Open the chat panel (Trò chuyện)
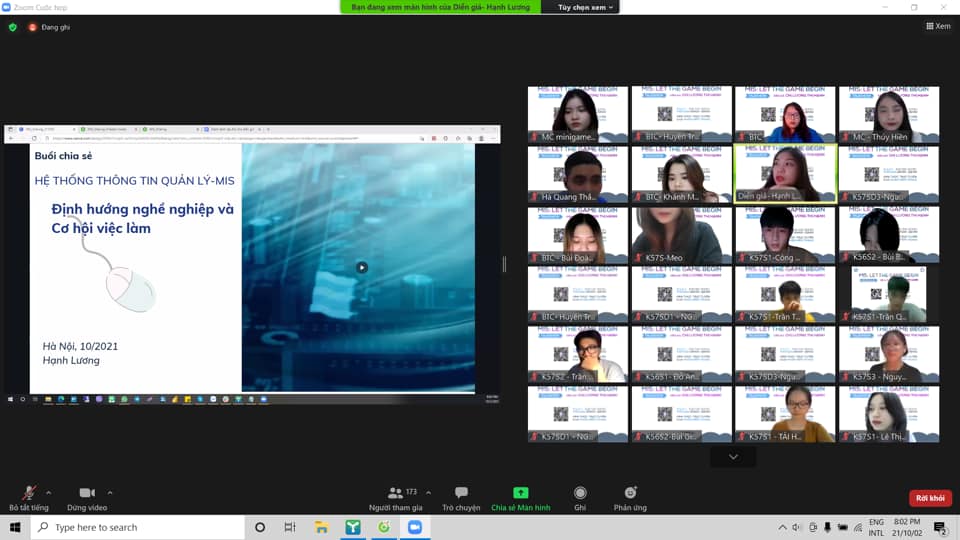 pyautogui.click(x=461, y=493)
